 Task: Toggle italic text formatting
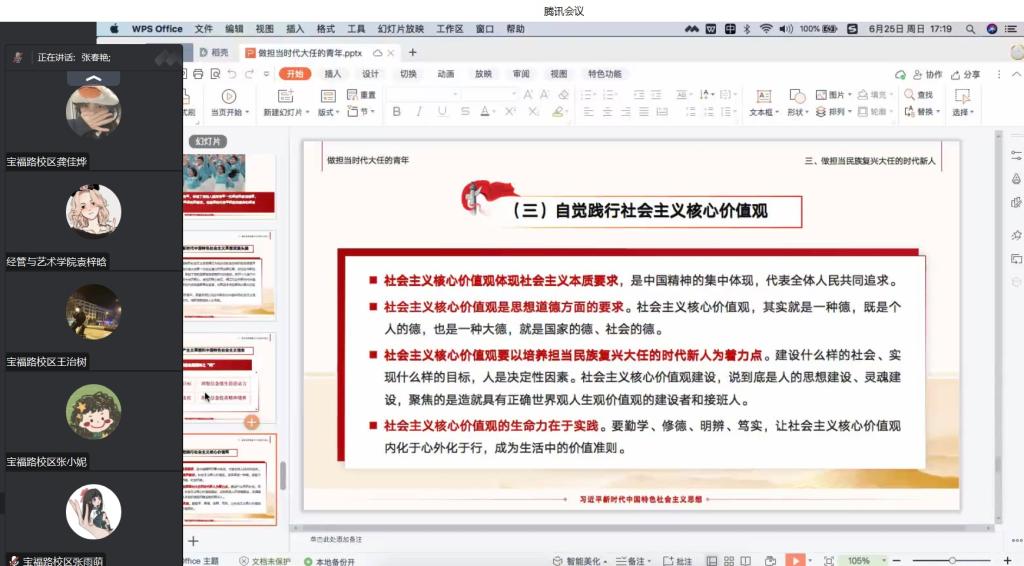(418, 112)
